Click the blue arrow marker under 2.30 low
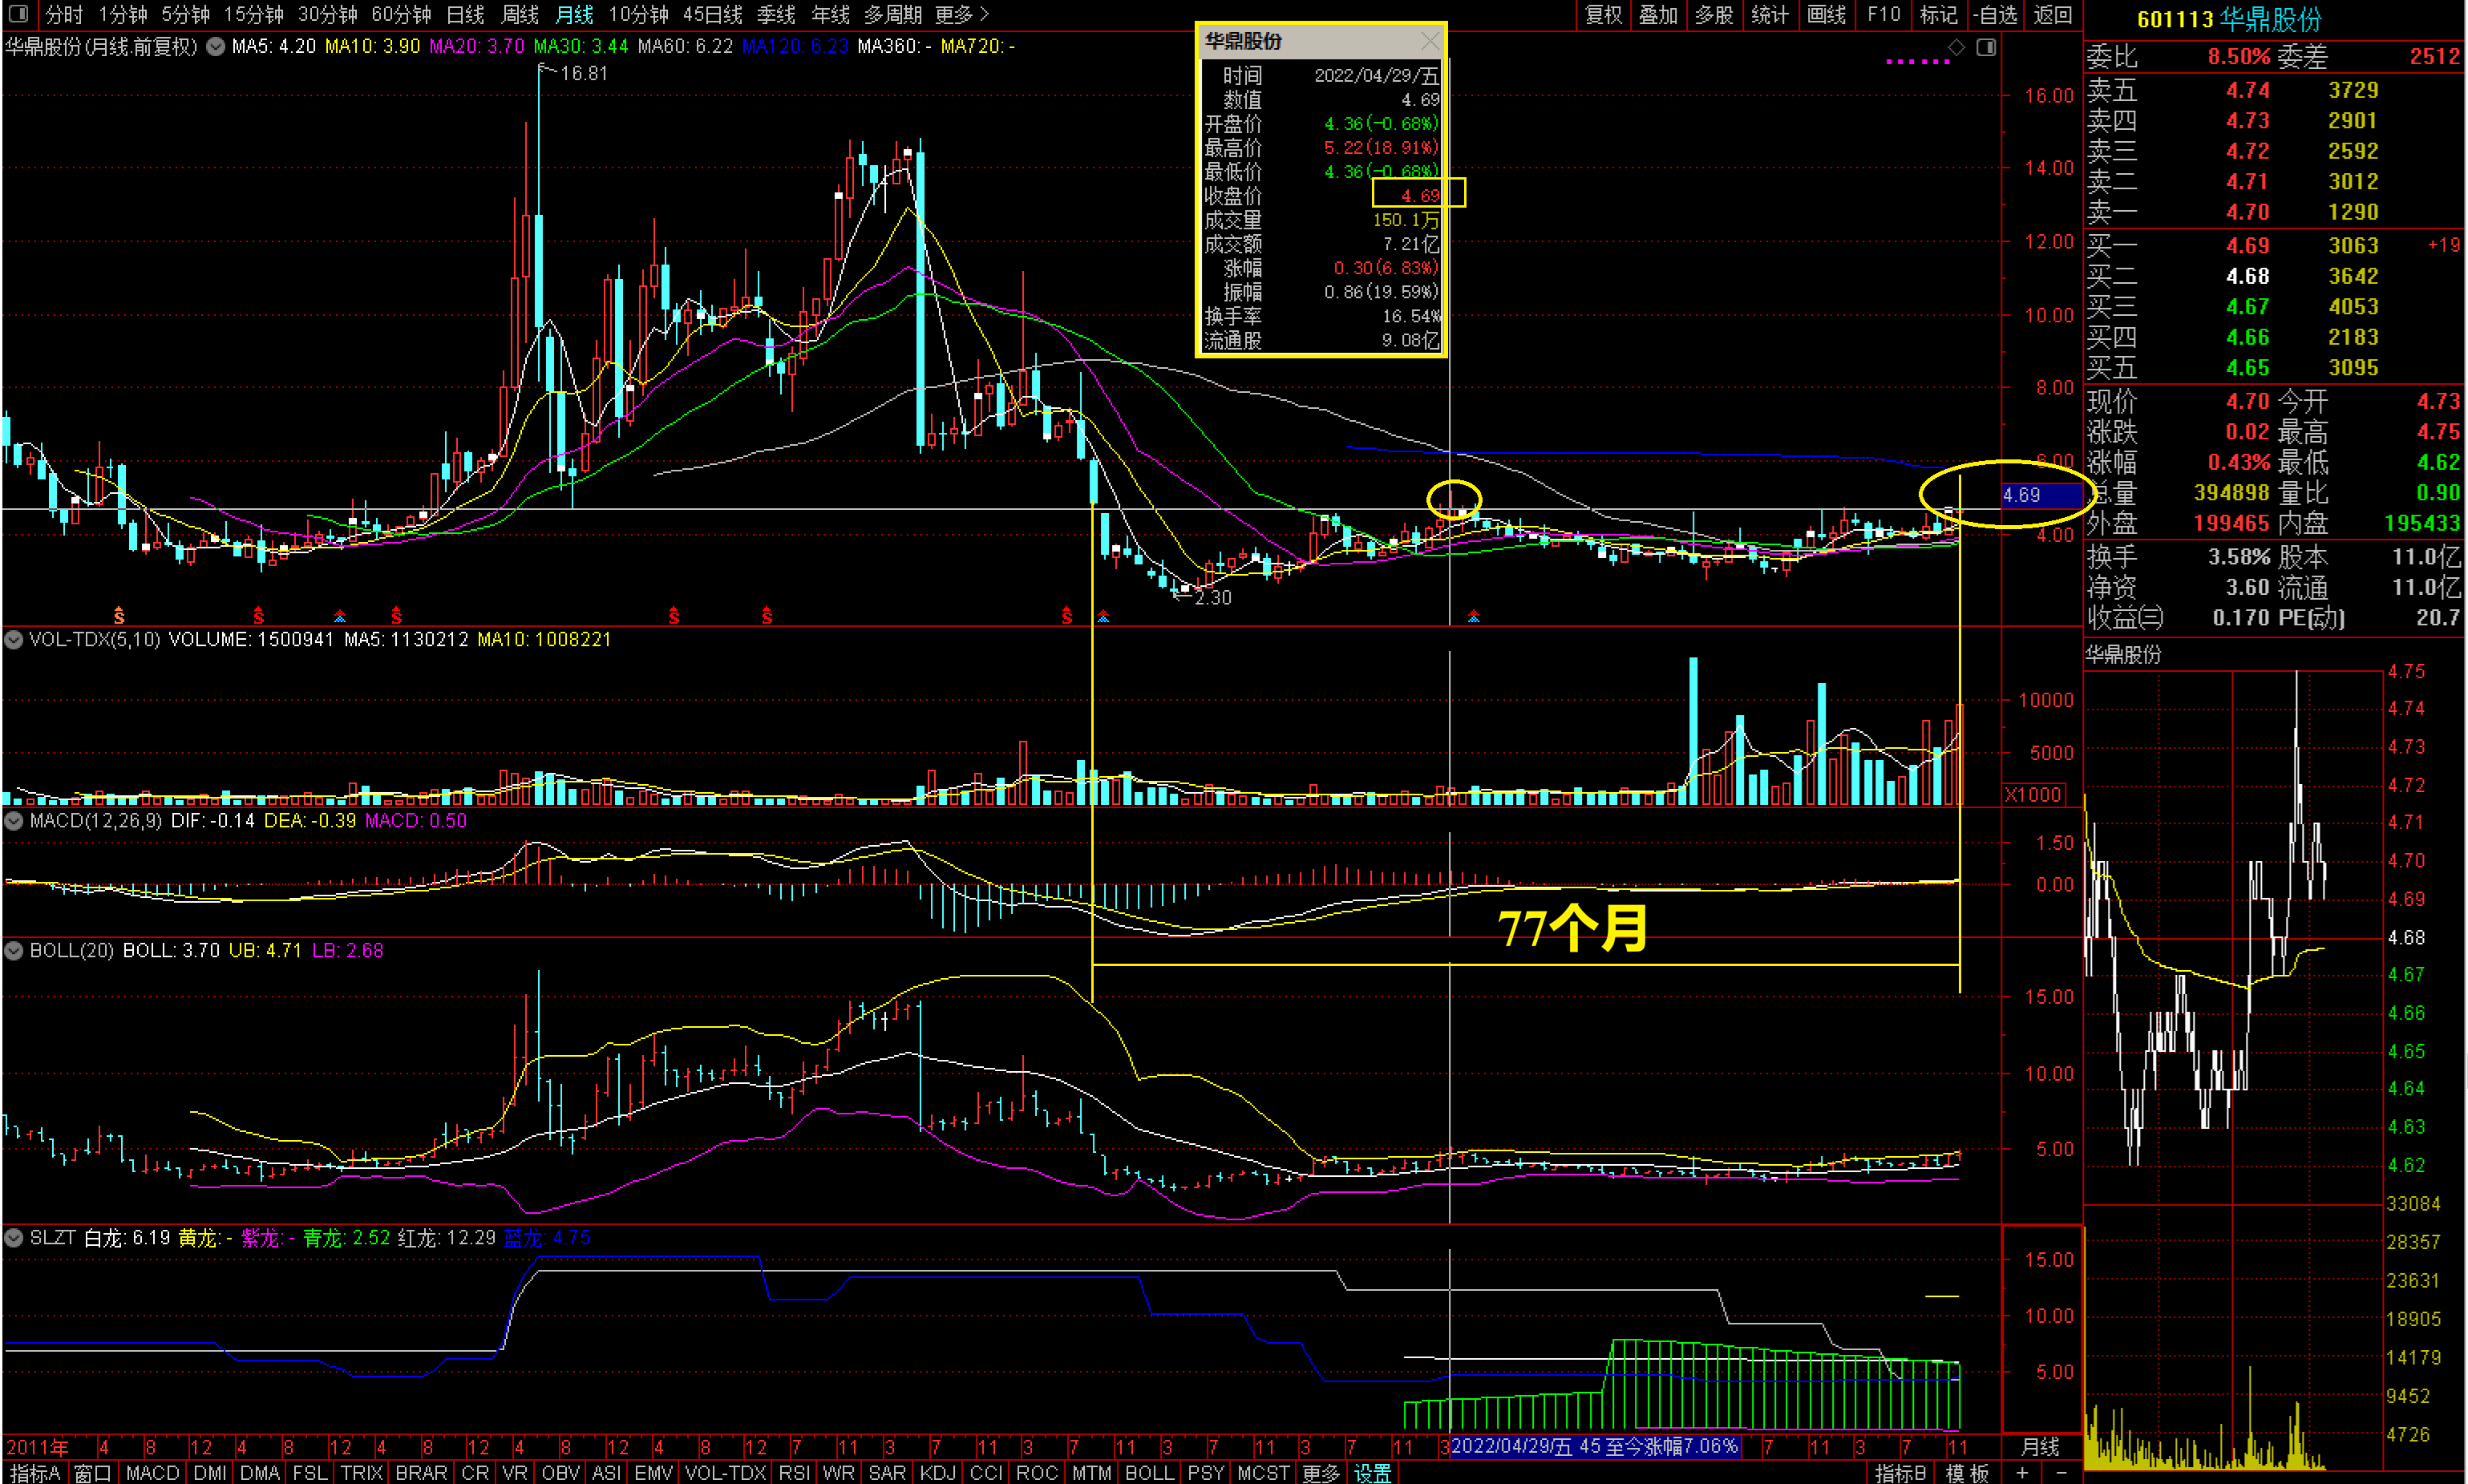This screenshot has width=2468, height=1484. (1103, 617)
